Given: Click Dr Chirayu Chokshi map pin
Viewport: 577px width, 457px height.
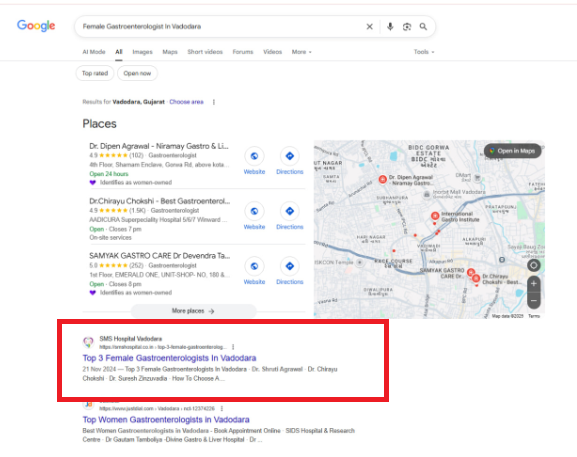Looking at the screenshot, I should point(476,278).
